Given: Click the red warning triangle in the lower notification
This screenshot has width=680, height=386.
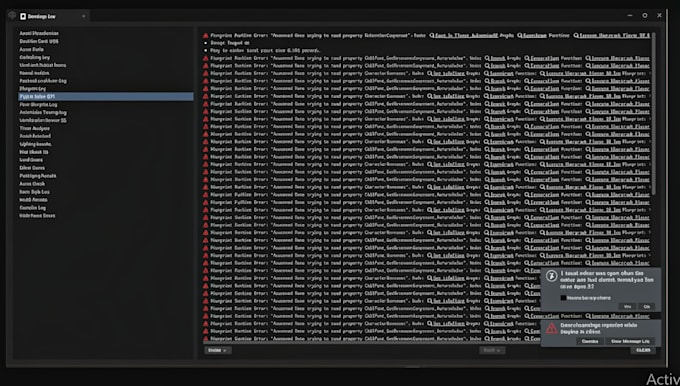Looking at the screenshot, I should [552, 328].
